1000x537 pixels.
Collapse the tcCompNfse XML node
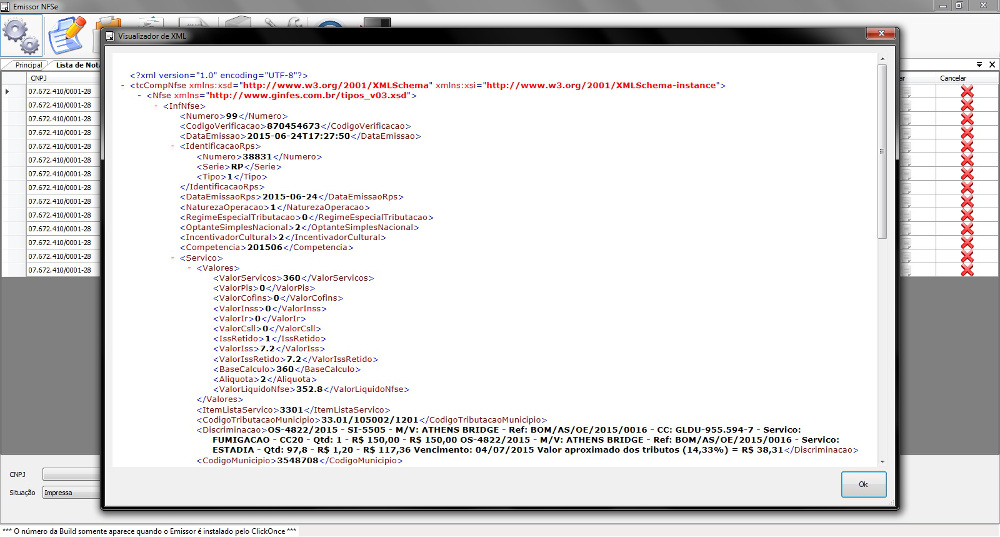click(122, 85)
